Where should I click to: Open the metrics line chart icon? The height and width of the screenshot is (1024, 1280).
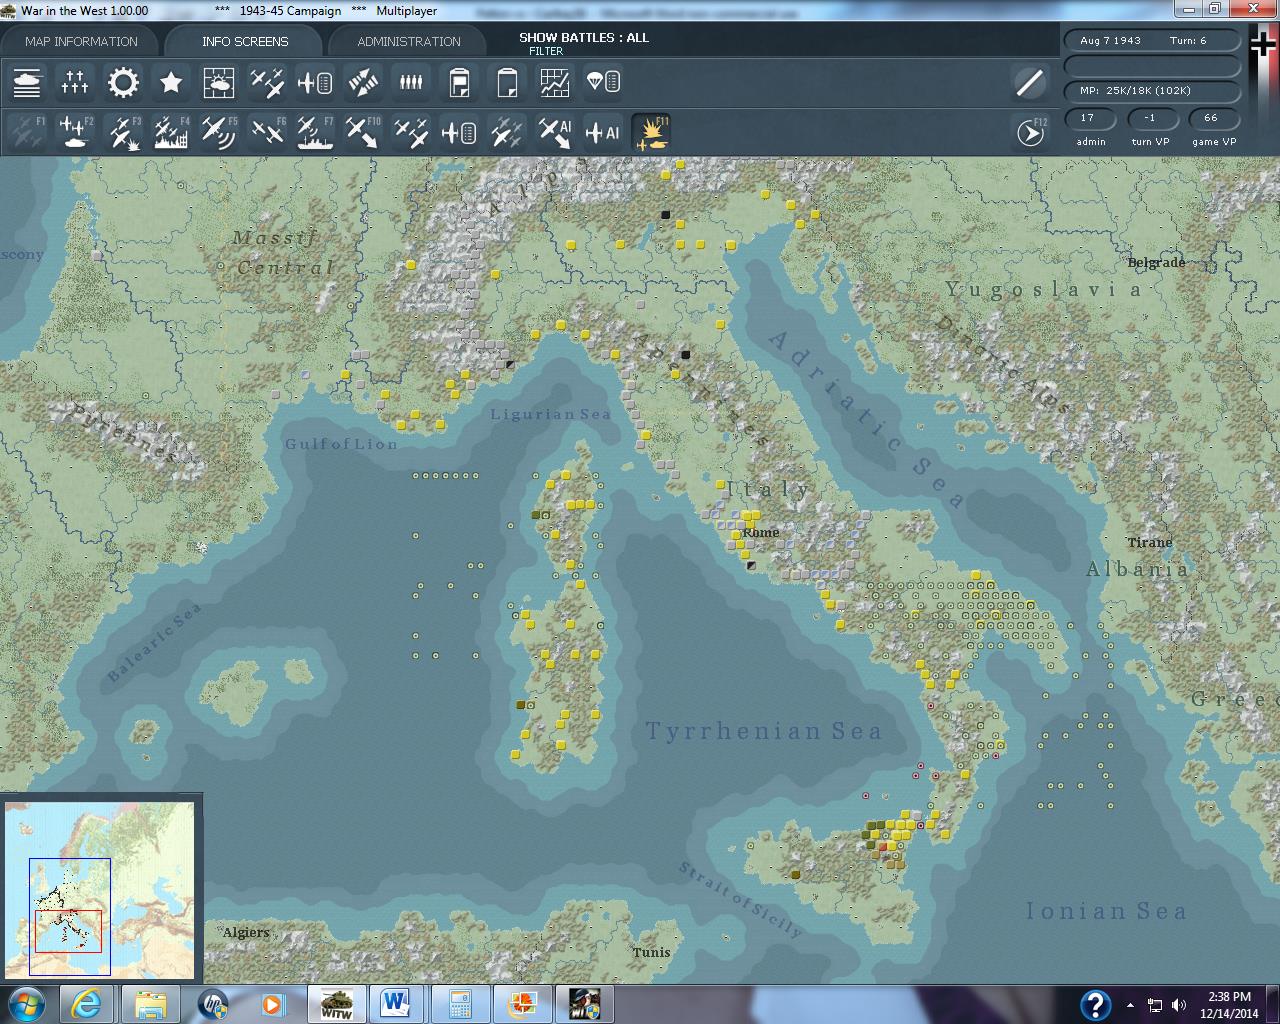pyautogui.click(x=555, y=82)
